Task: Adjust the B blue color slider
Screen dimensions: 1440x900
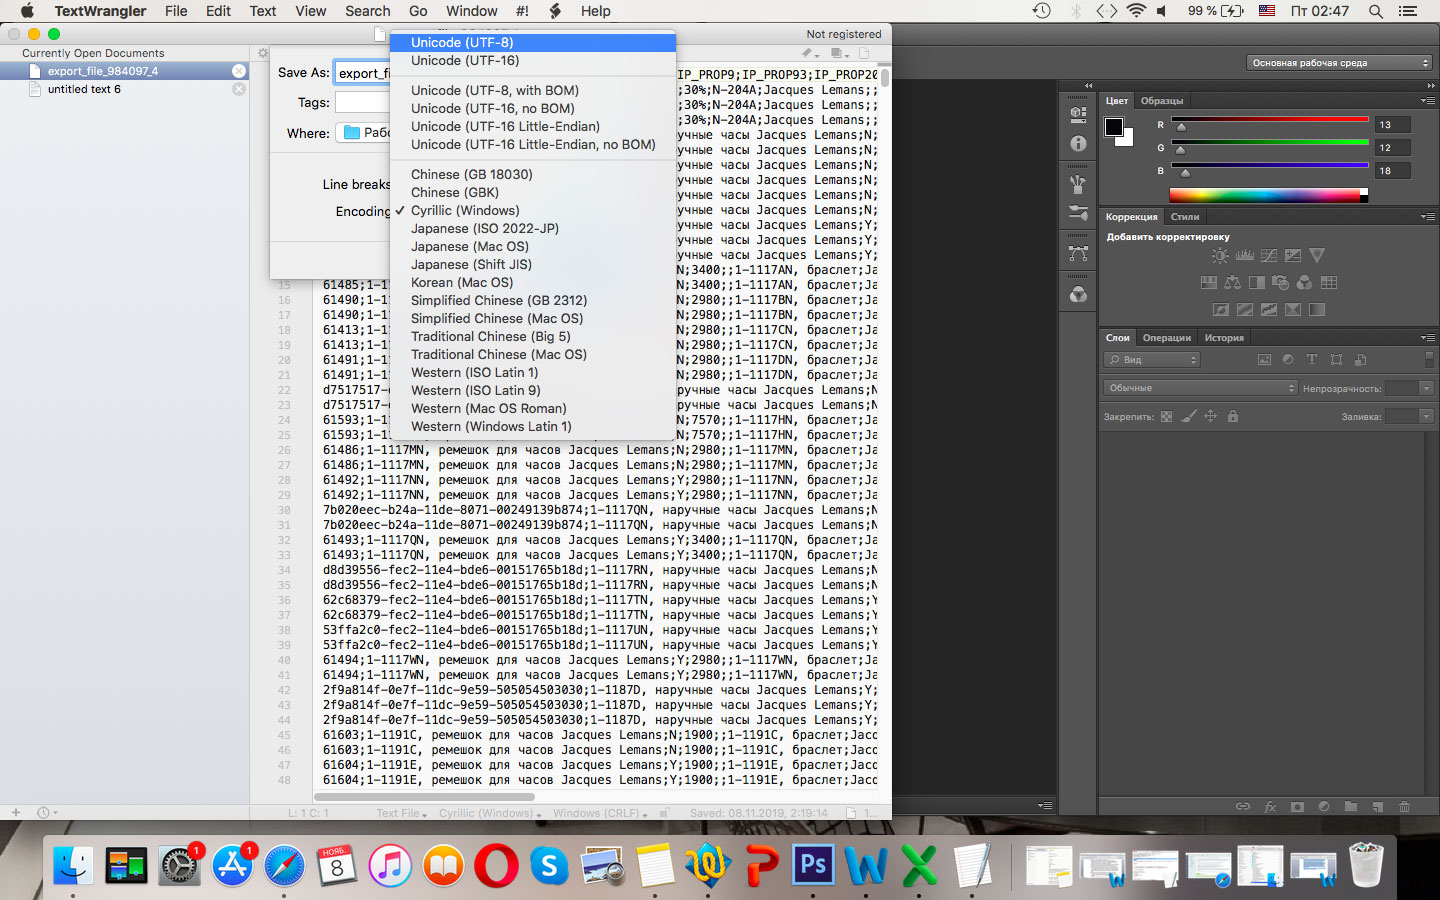Action: (x=1185, y=173)
